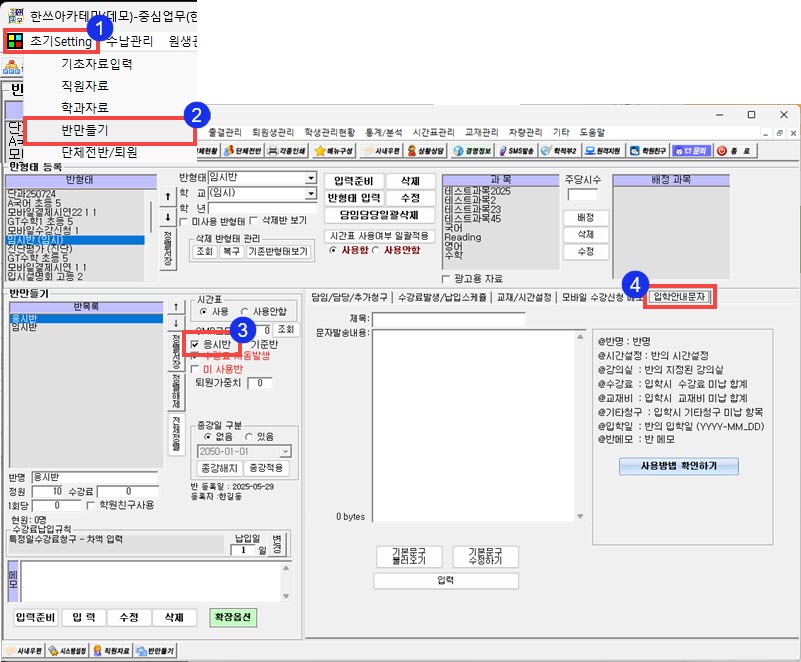Open the 반만들기 menu entry

click(x=98, y=130)
